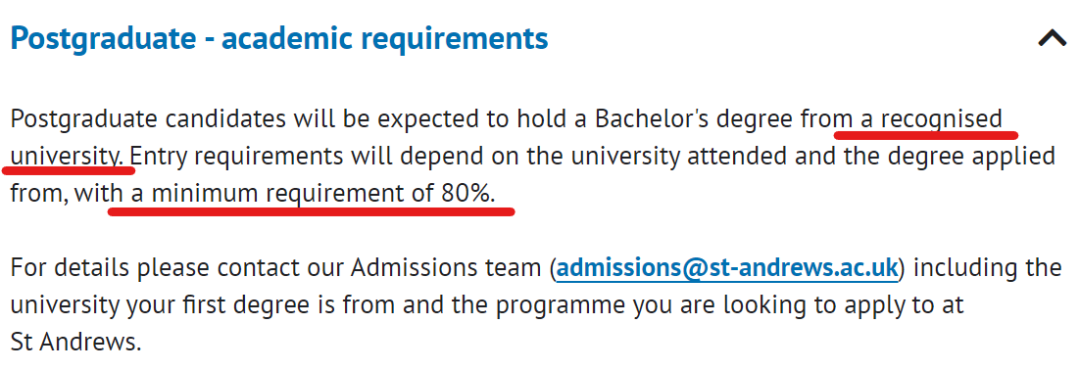Click the '80%' text in the paragraph
The height and width of the screenshot is (370, 1080).
(468, 194)
